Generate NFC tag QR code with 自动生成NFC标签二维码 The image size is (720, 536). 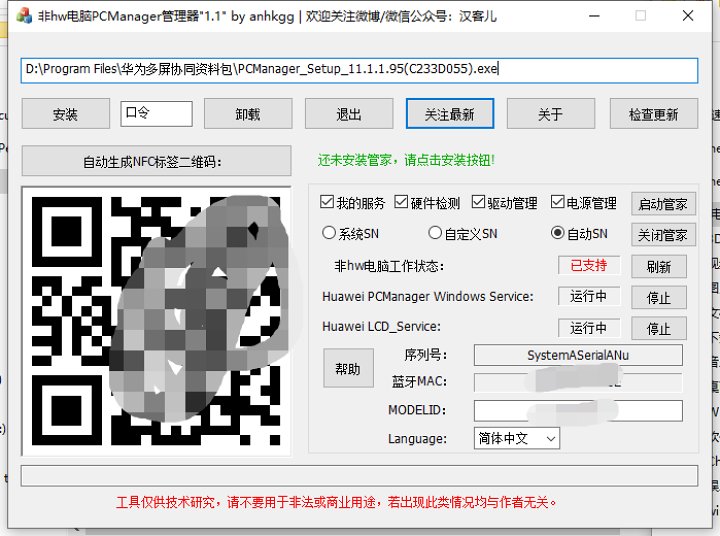click(x=157, y=161)
